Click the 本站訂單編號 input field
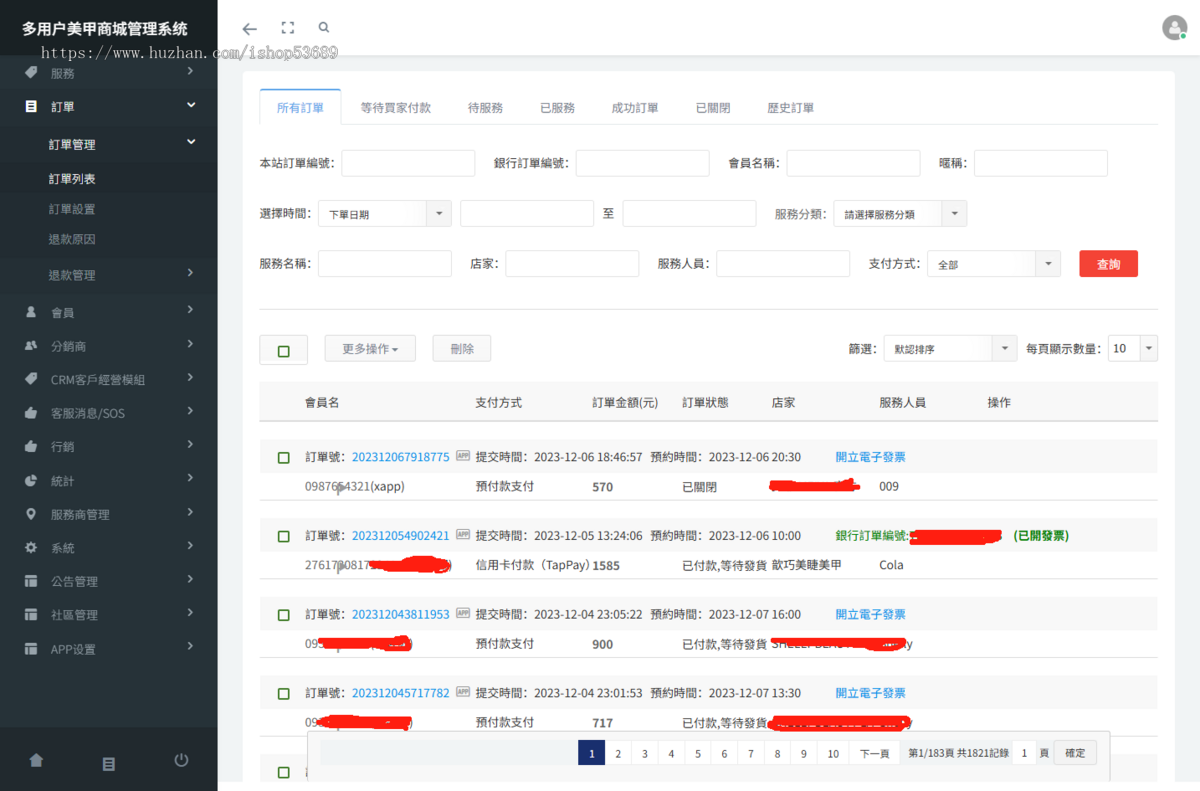 click(408, 163)
